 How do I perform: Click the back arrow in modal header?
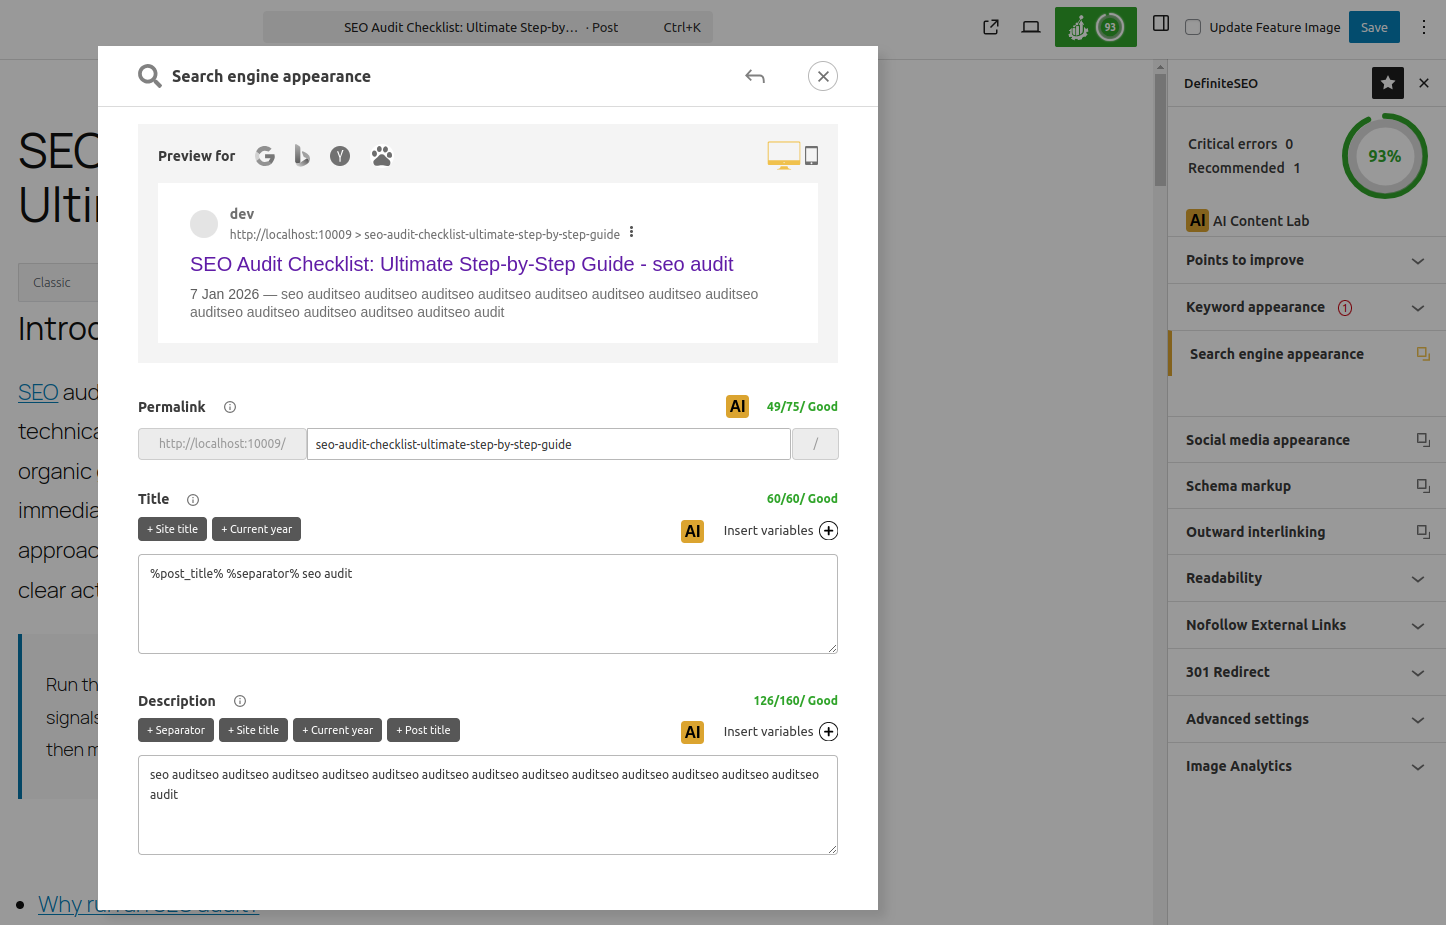tap(755, 77)
